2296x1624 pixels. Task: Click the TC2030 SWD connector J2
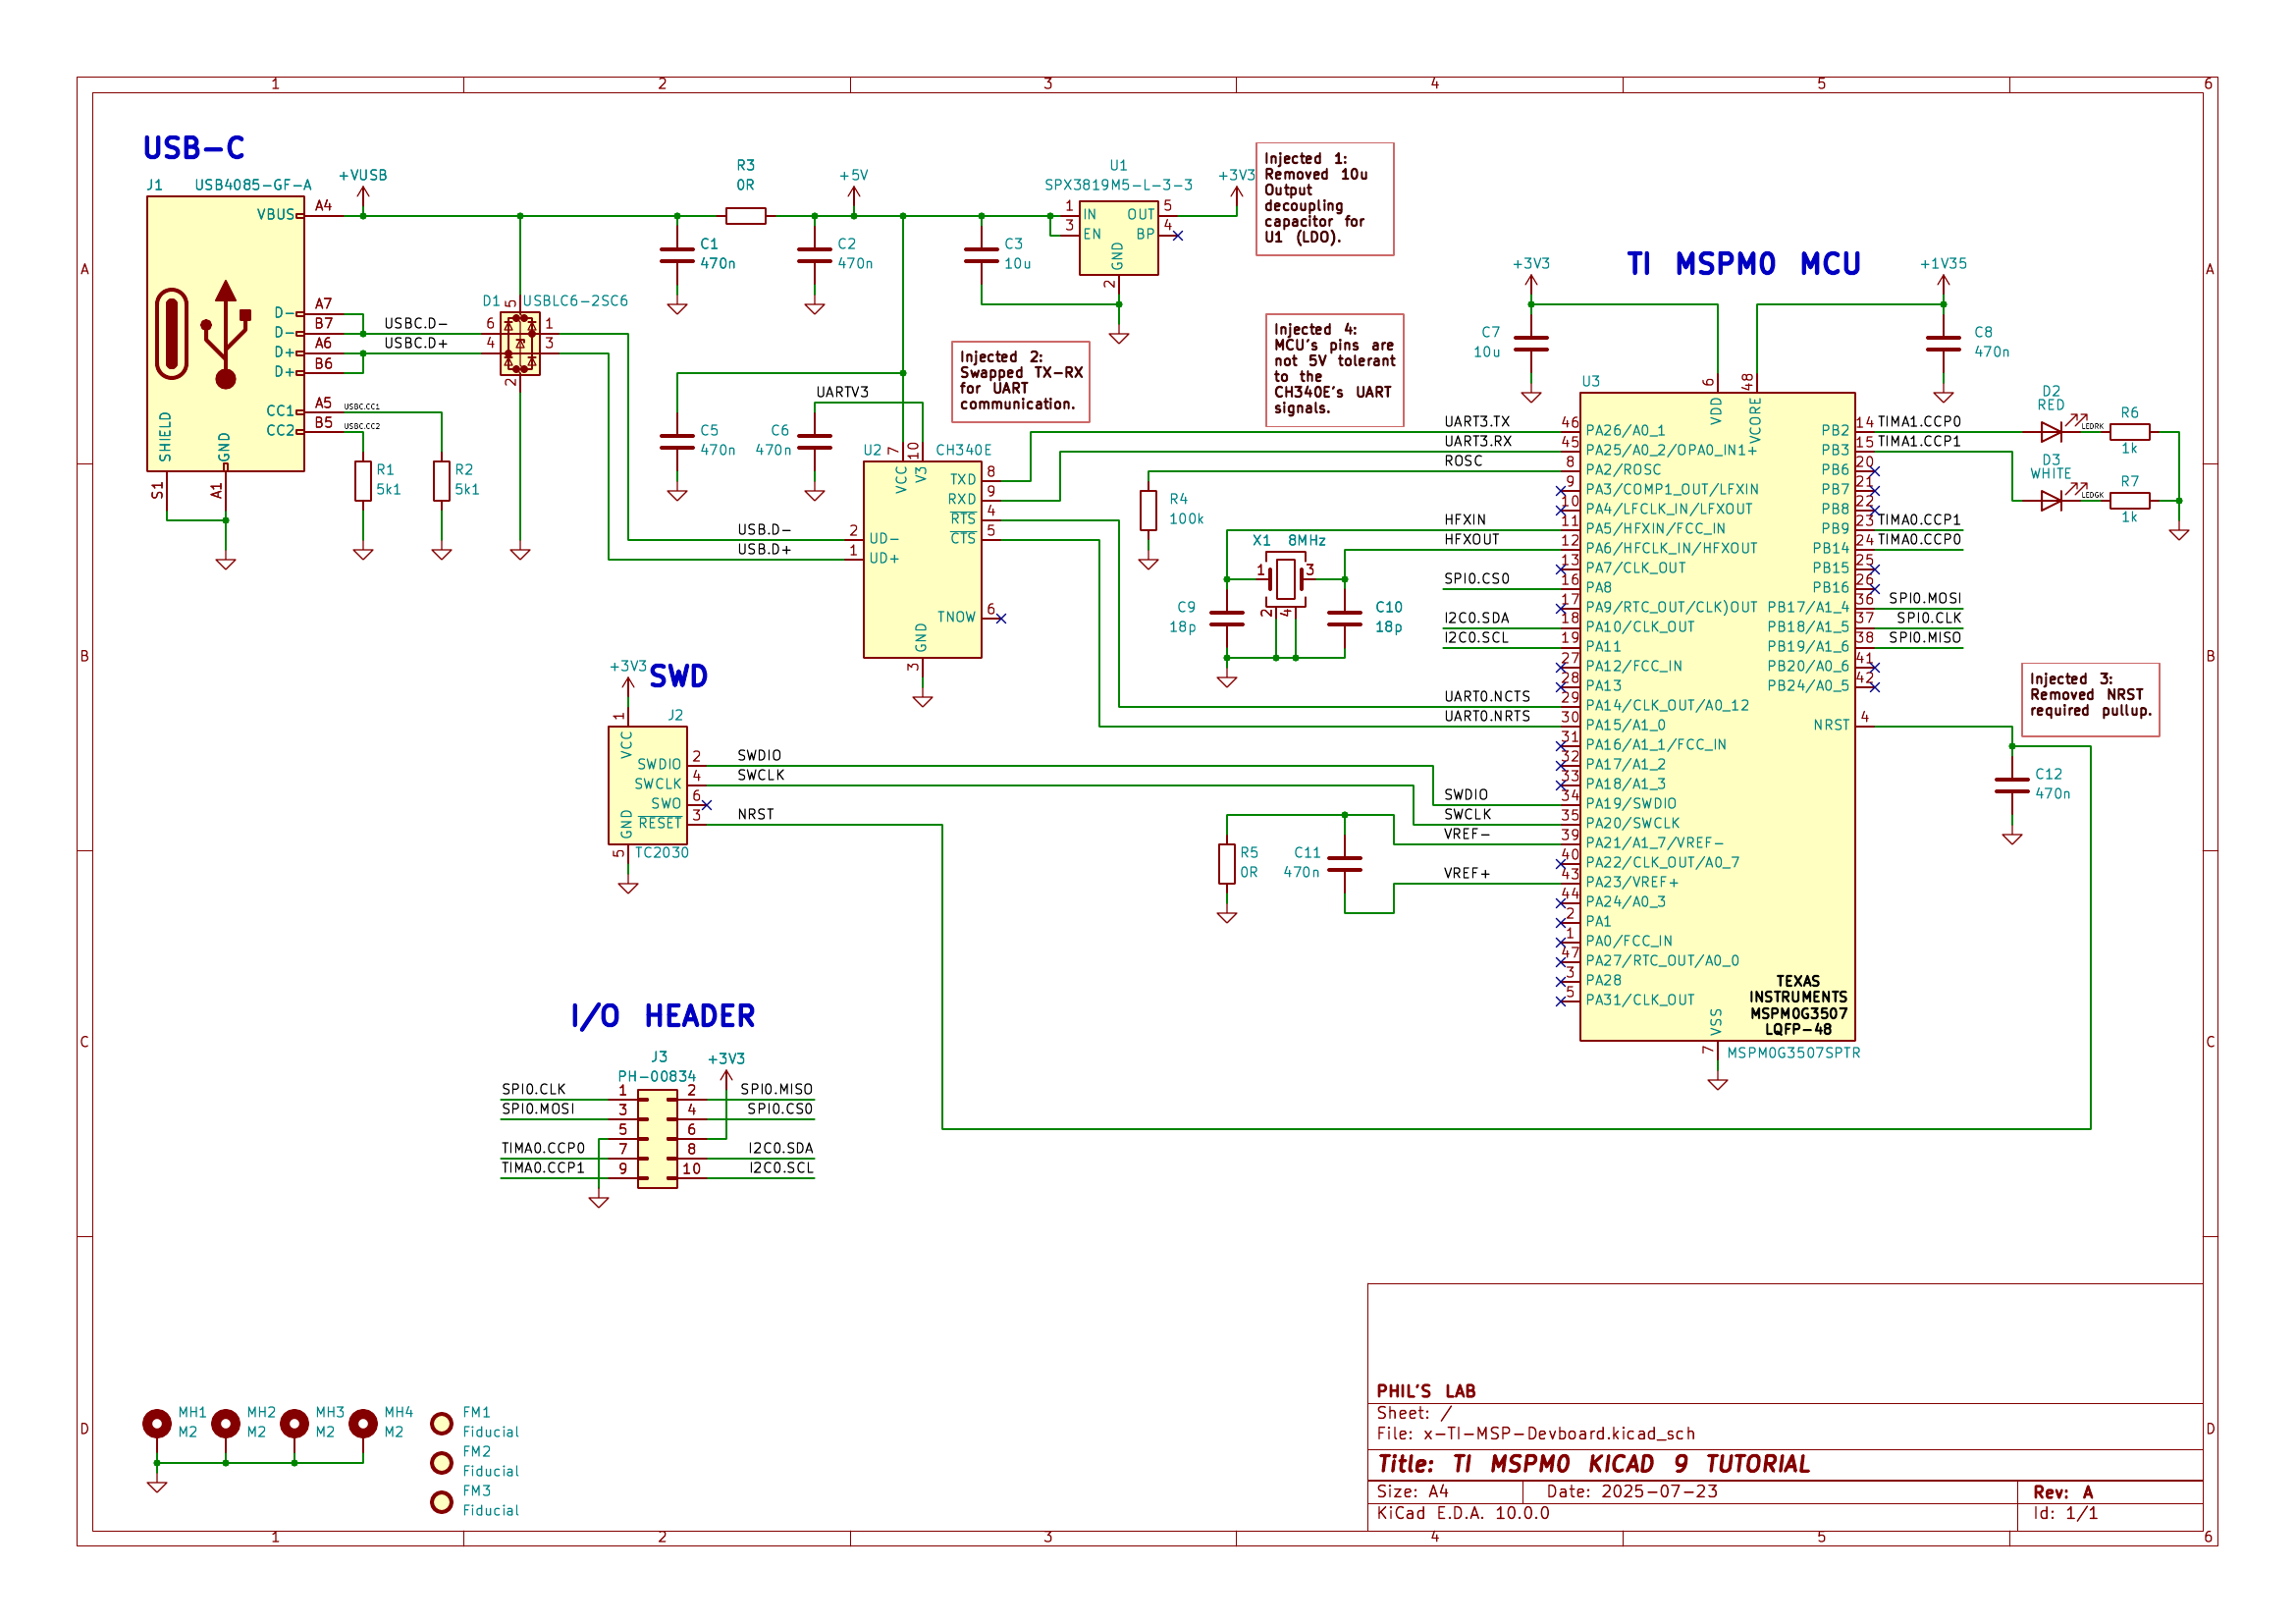click(648, 785)
